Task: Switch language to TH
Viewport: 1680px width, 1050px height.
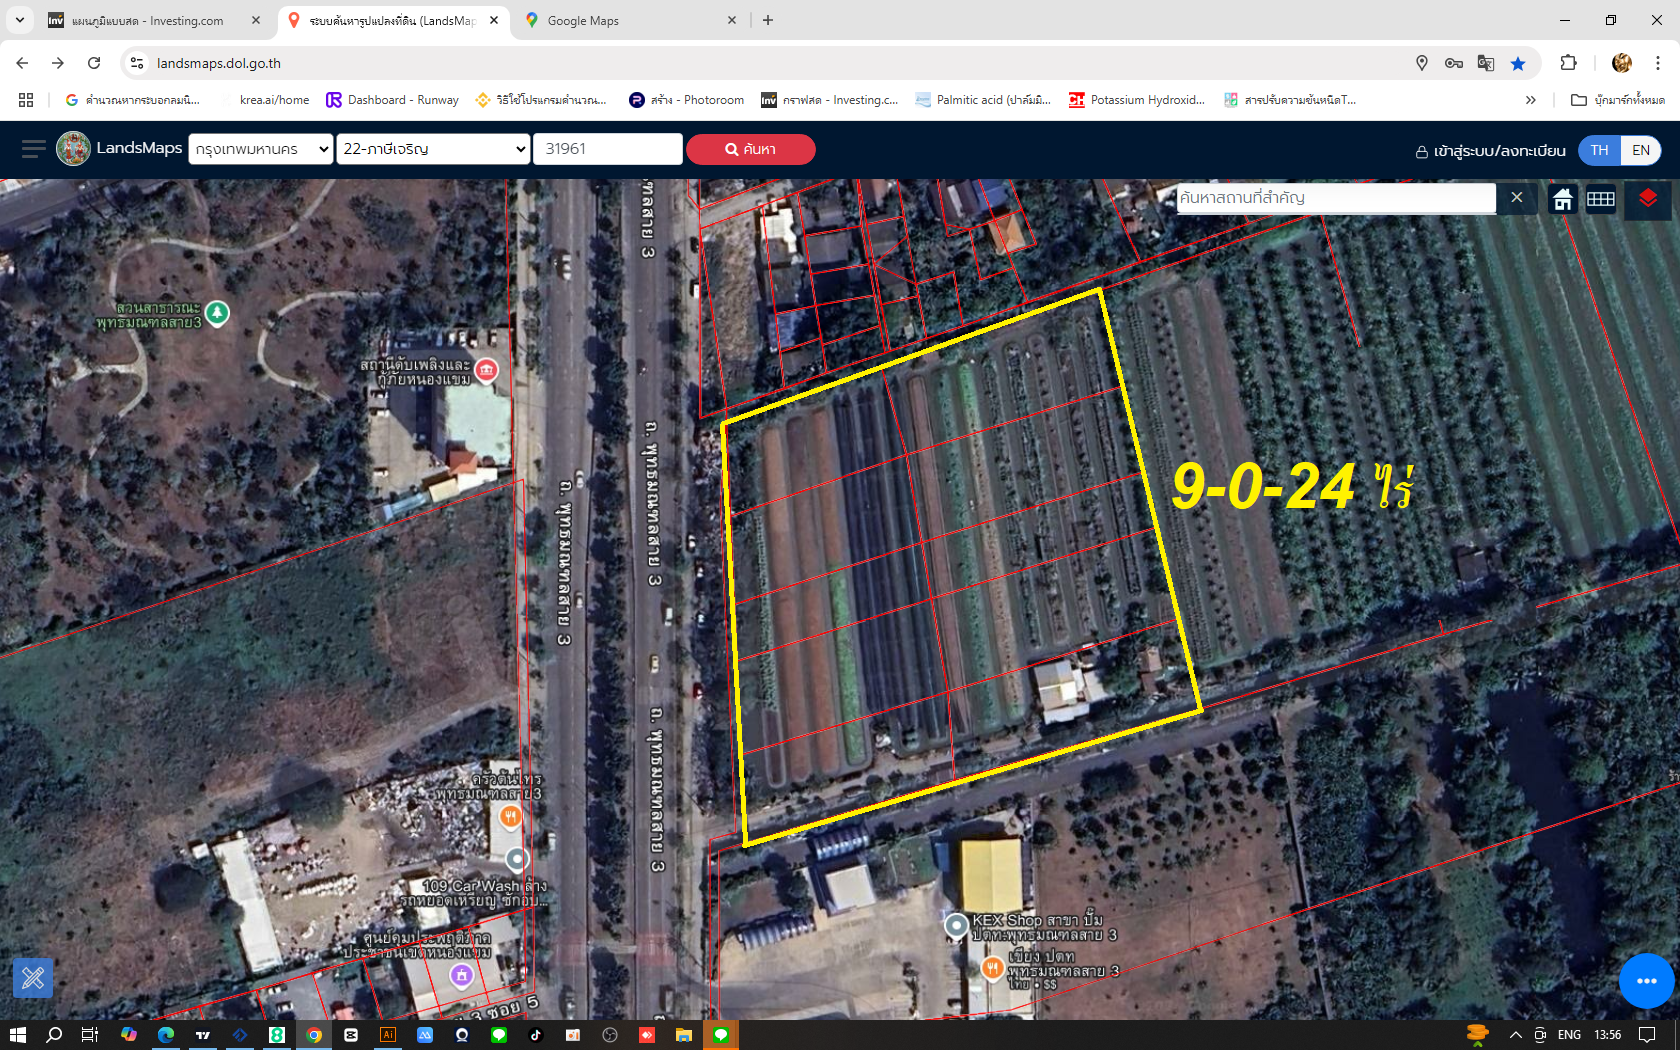Action: pyautogui.click(x=1599, y=150)
